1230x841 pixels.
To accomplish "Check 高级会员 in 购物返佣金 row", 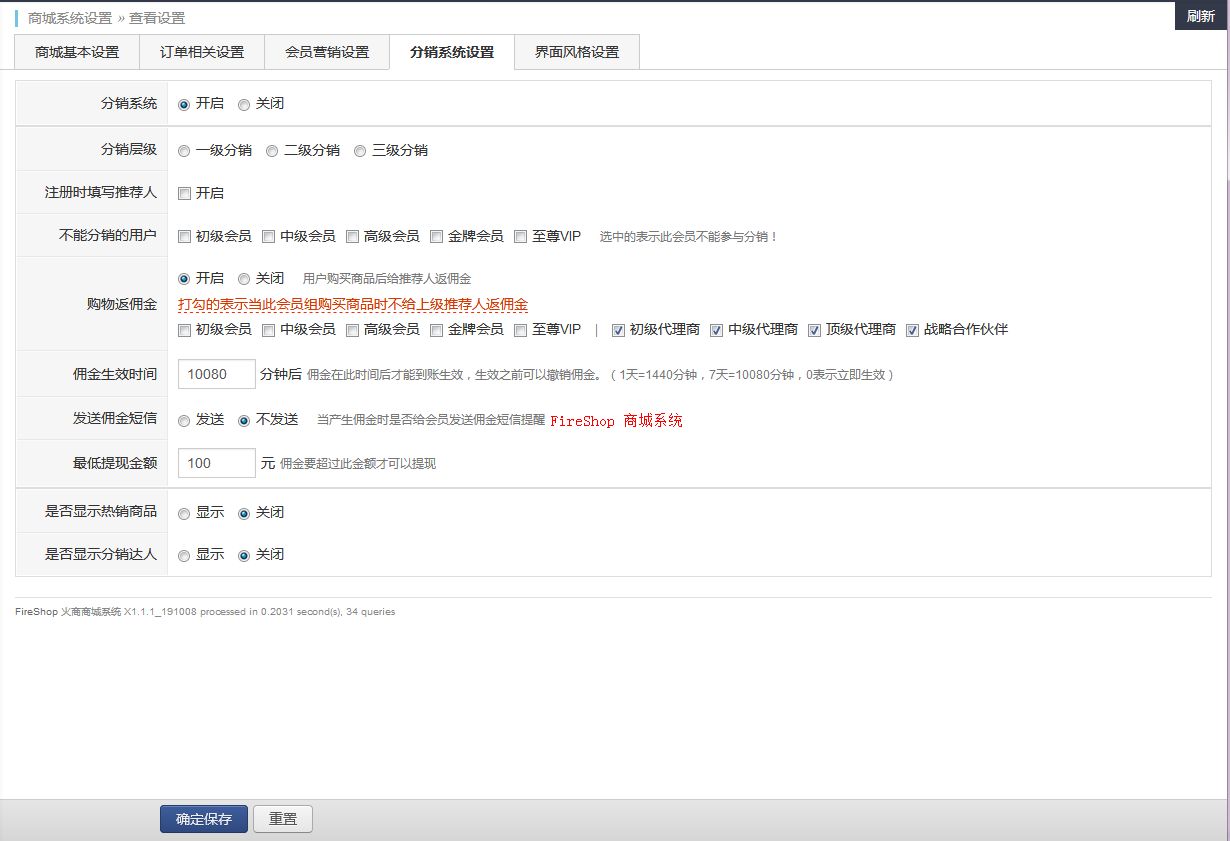I will [x=352, y=330].
